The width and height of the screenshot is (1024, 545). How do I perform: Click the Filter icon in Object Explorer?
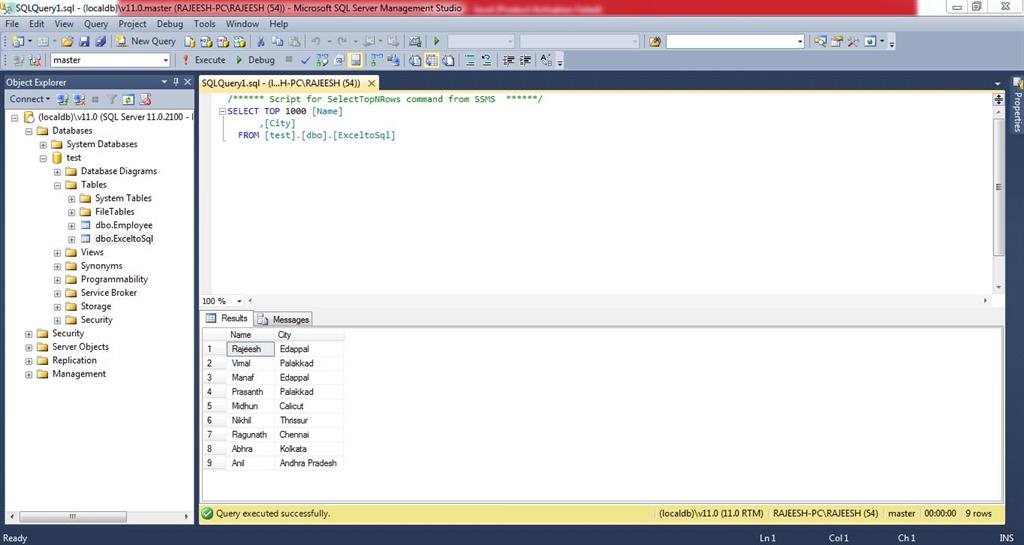pyautogui.click(x=112, y=99)
